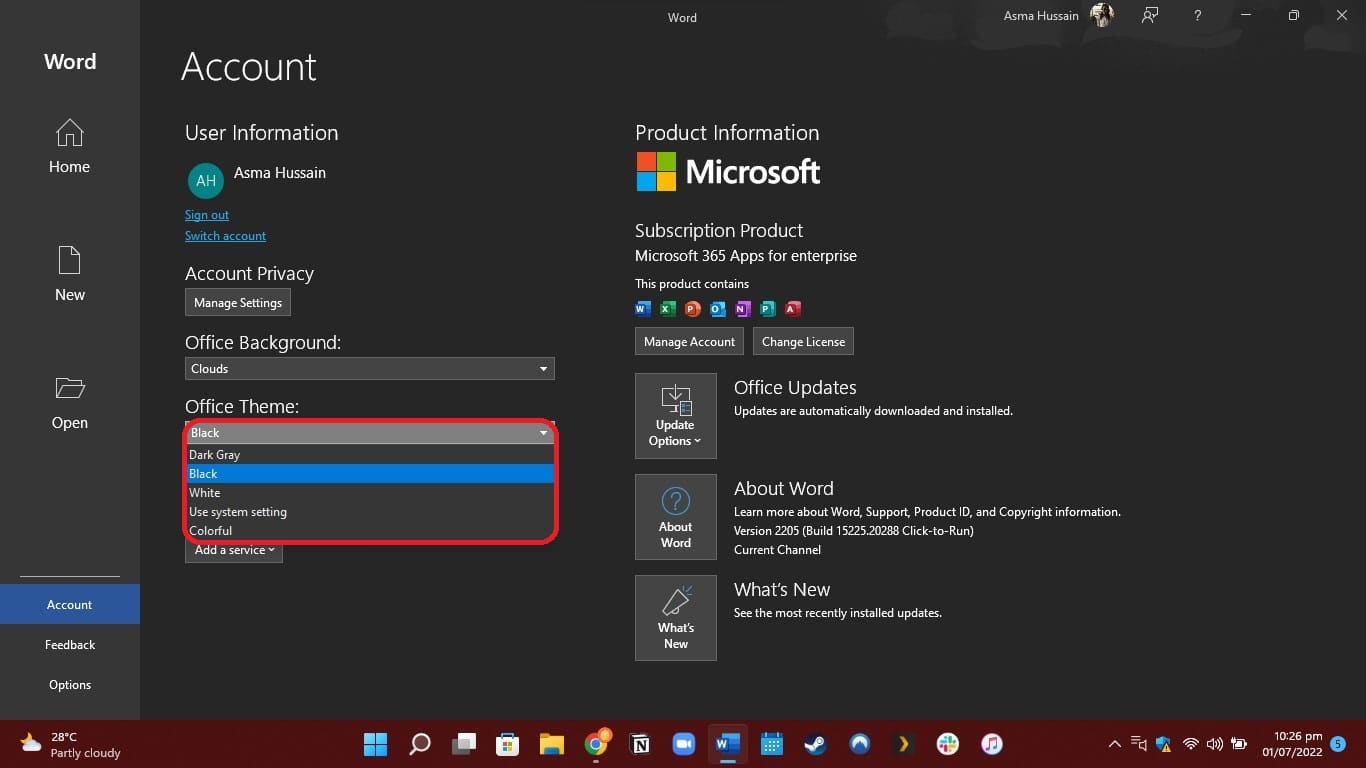Screen dimensions: 1366x768
Task: Click the help question mark icon
Action: coord(1197,16)
